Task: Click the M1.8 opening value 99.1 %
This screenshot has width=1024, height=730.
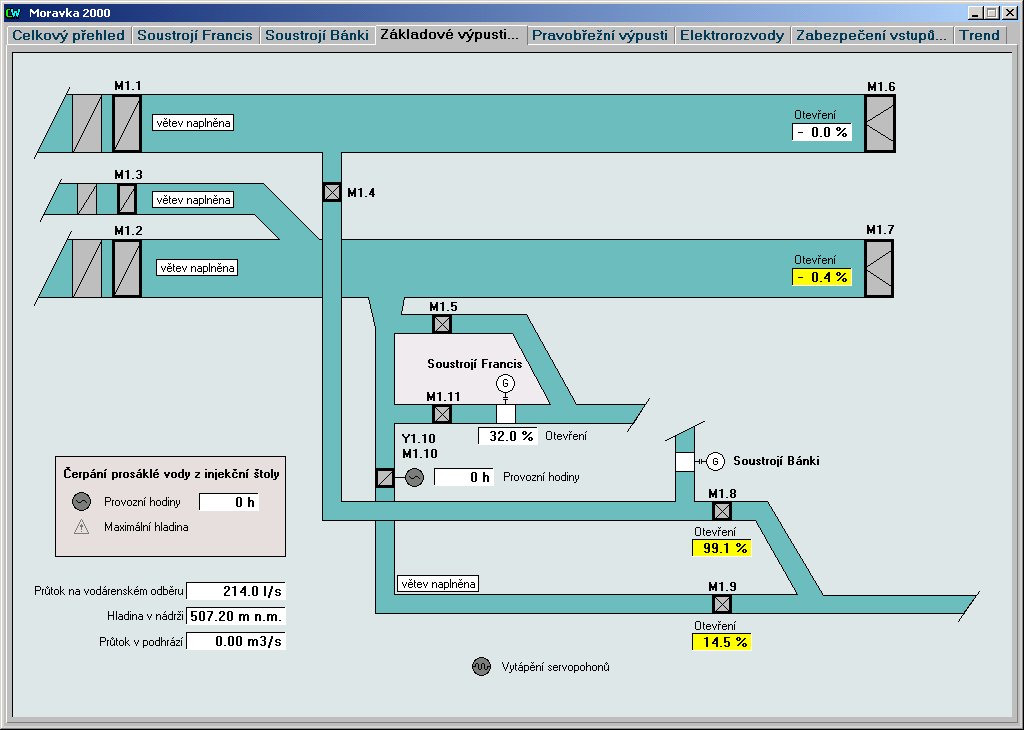Action: (x=721, y=547)
